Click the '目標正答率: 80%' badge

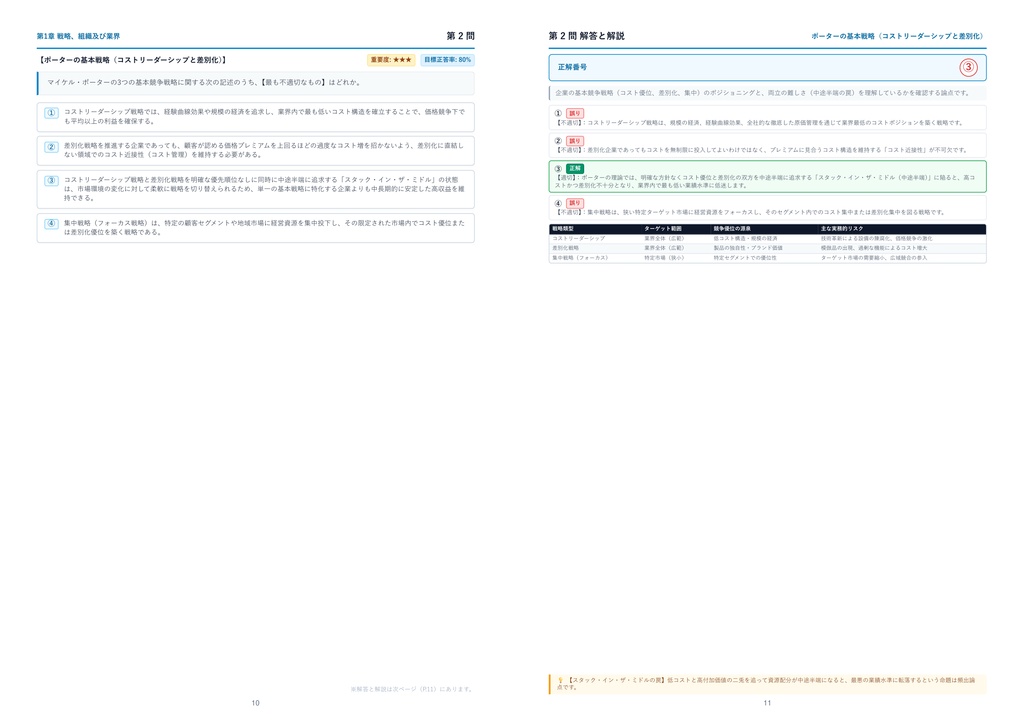coord(447,60)
